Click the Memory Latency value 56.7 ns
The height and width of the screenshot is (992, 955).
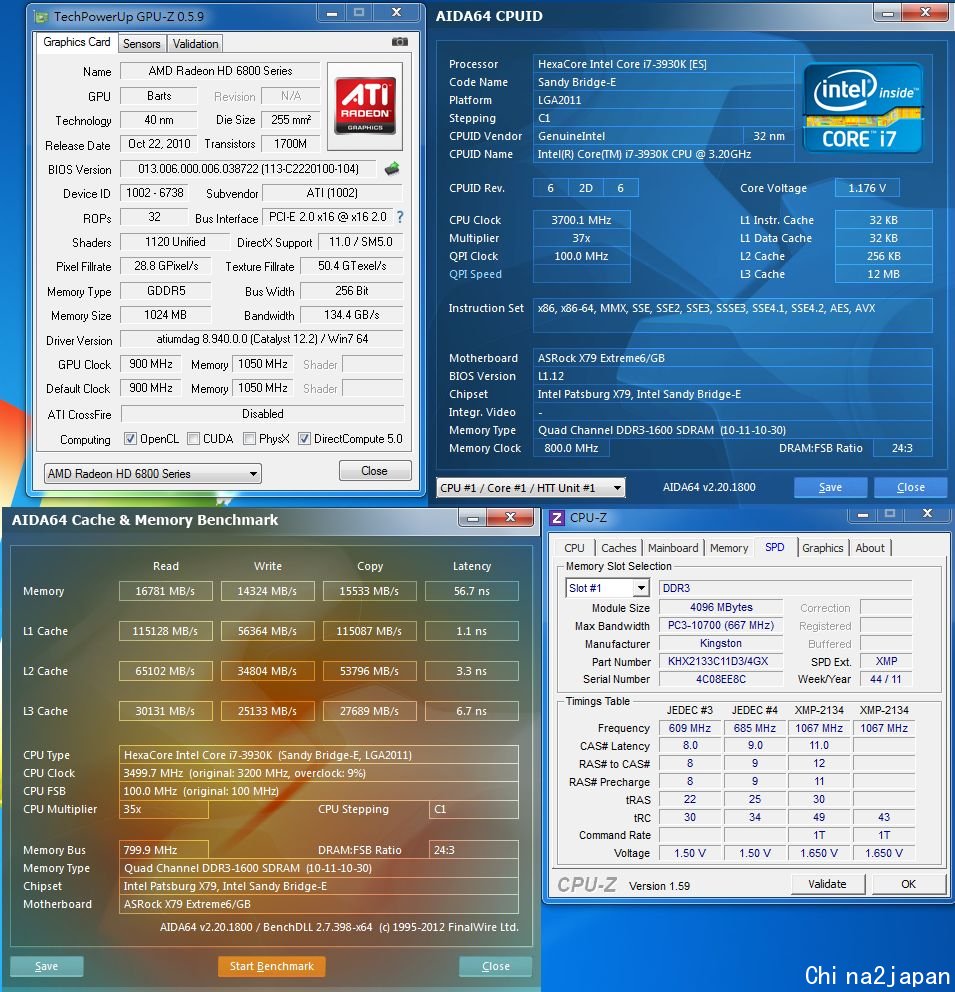pyautogui.click(x=472, y=591)
